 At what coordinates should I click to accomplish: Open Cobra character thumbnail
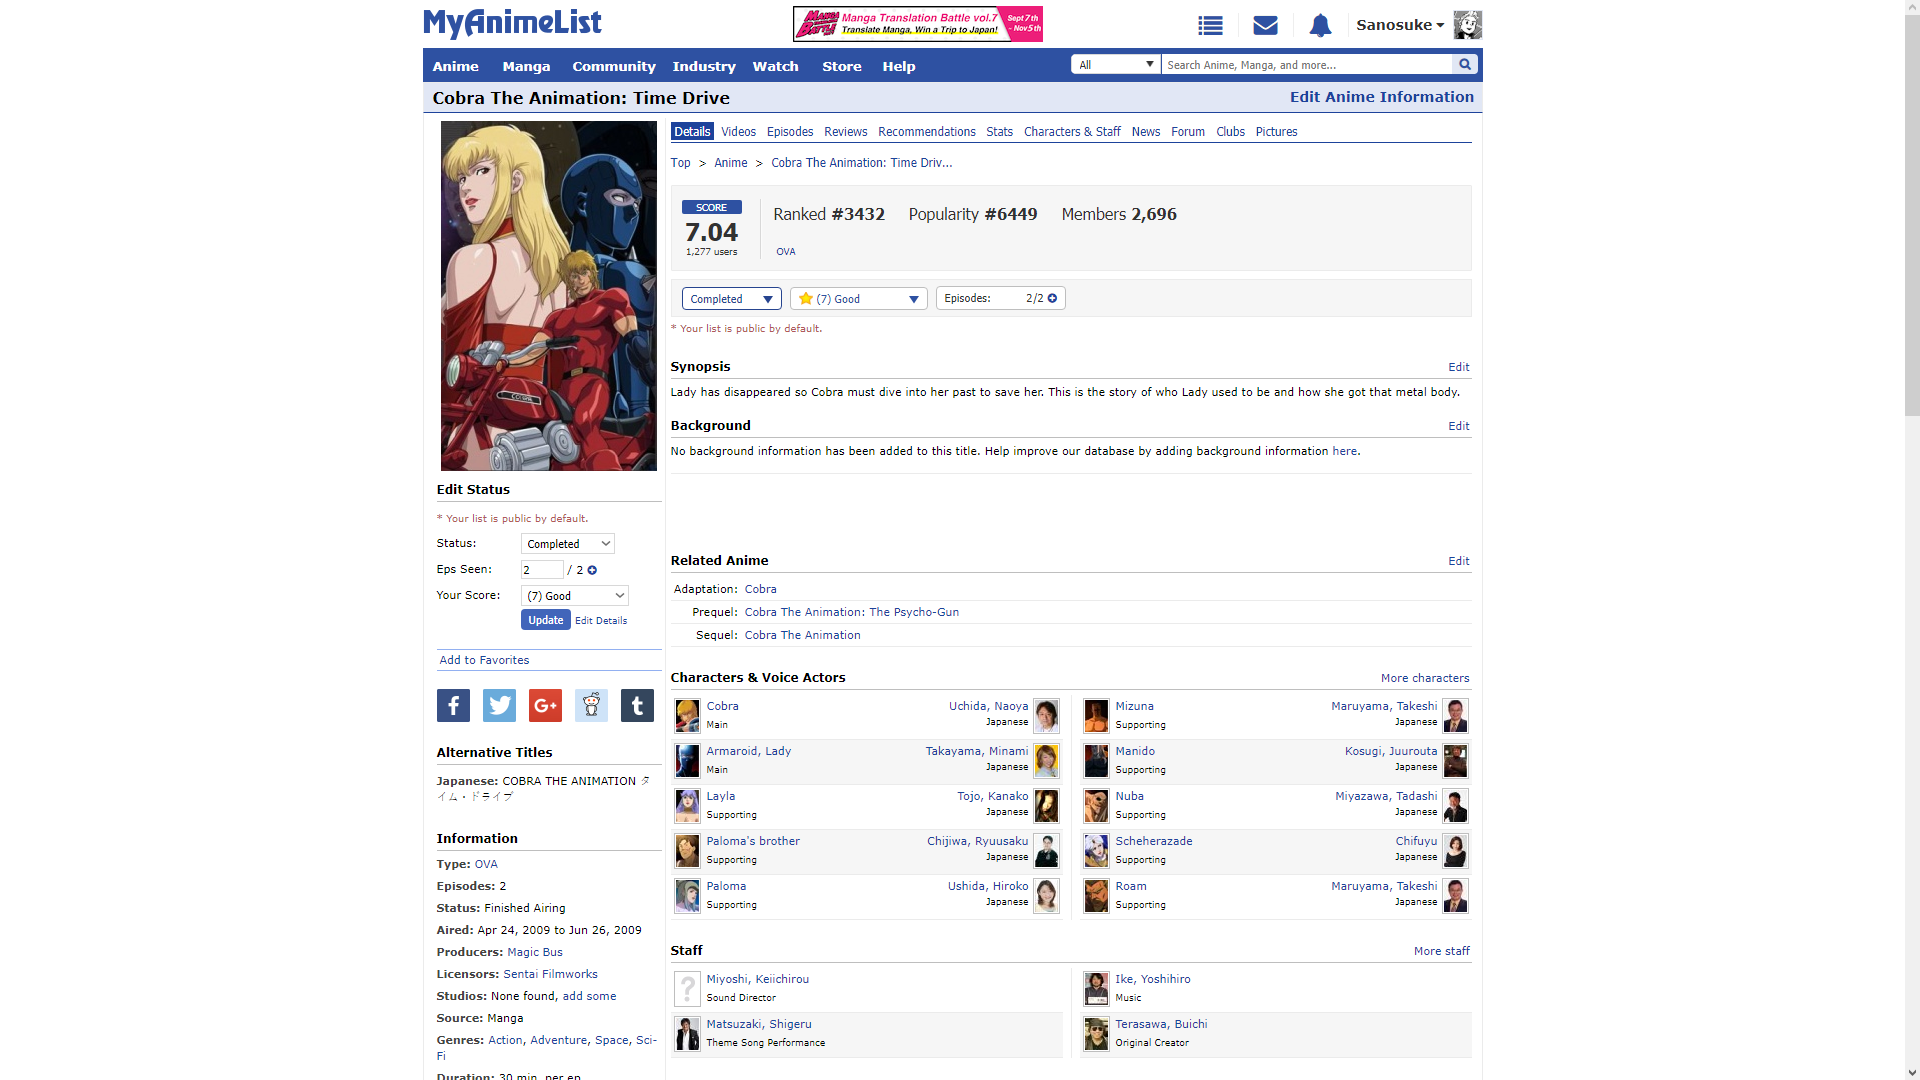point(687,715)
